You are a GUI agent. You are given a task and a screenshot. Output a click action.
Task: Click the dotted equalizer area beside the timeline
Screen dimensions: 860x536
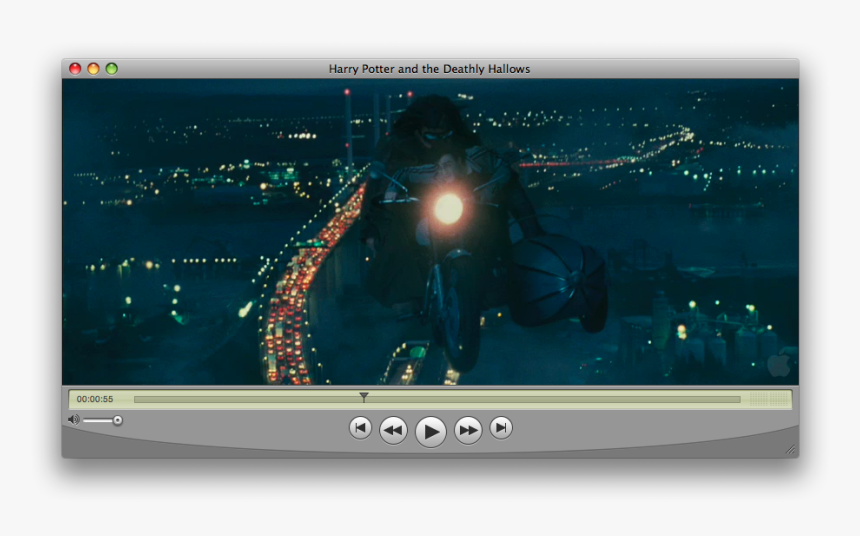click(x=768, y=399)
